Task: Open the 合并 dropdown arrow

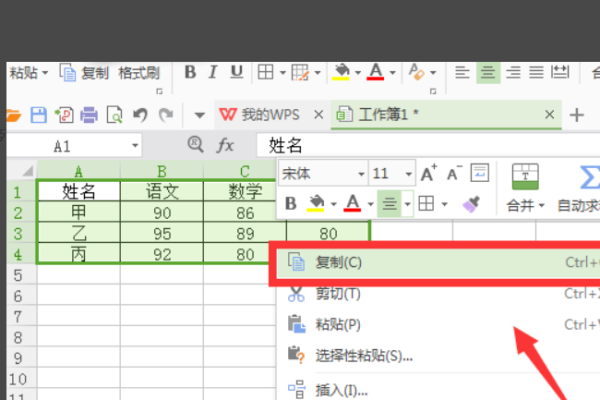Action: pyautogui.click(x=541, y=206)
